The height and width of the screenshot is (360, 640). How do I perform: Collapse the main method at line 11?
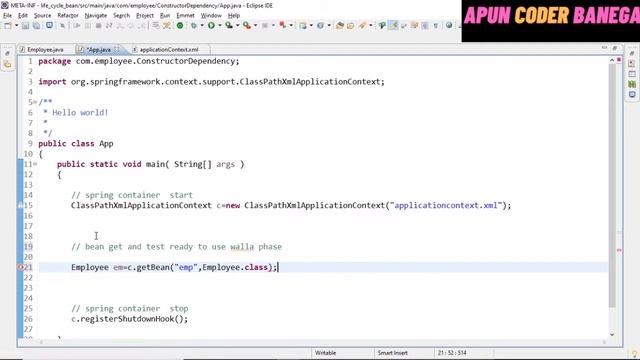click(x=35, y=164)
